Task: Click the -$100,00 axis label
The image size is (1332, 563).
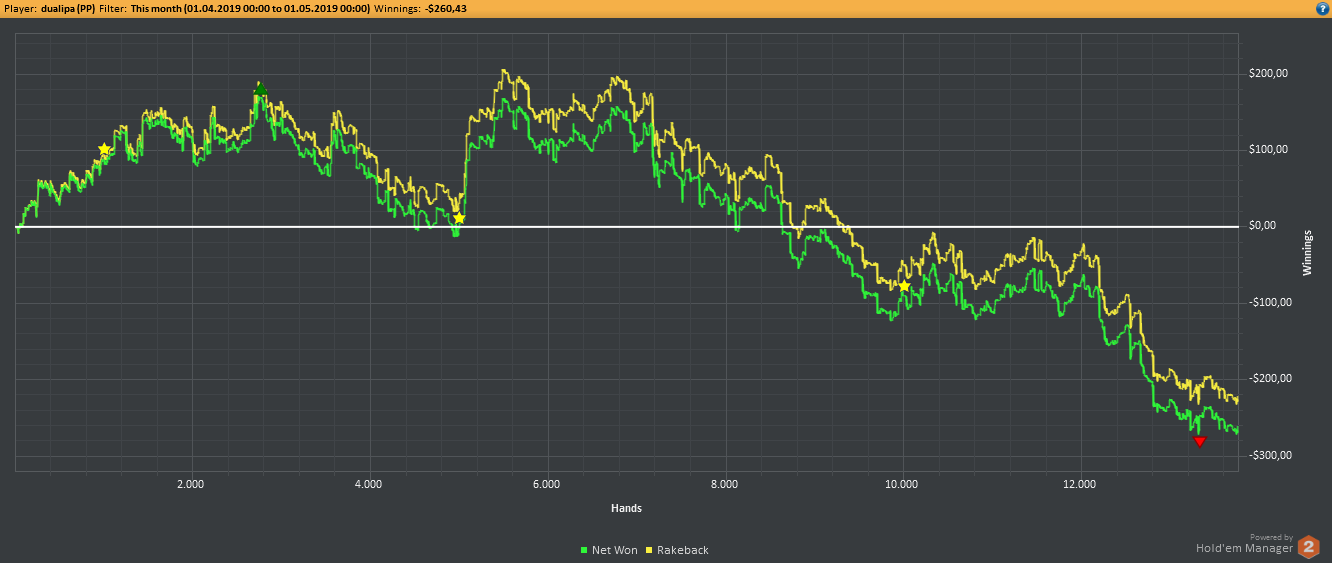Action: (1268, 302)
